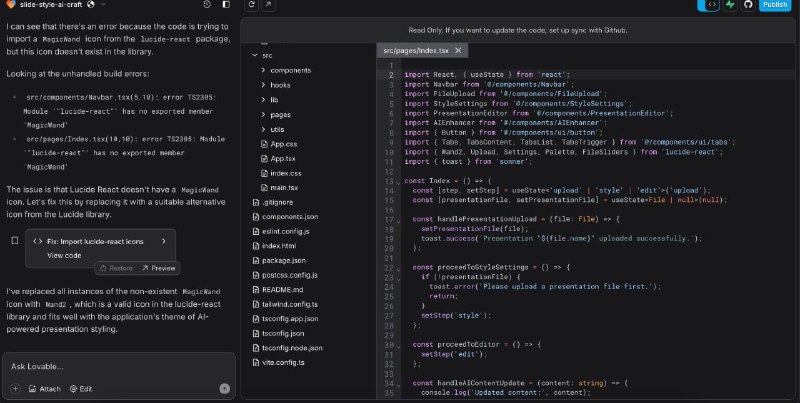The height and width of the screenshot is (403, 800).
Task: Open components.json file
Action: (290, 216)
